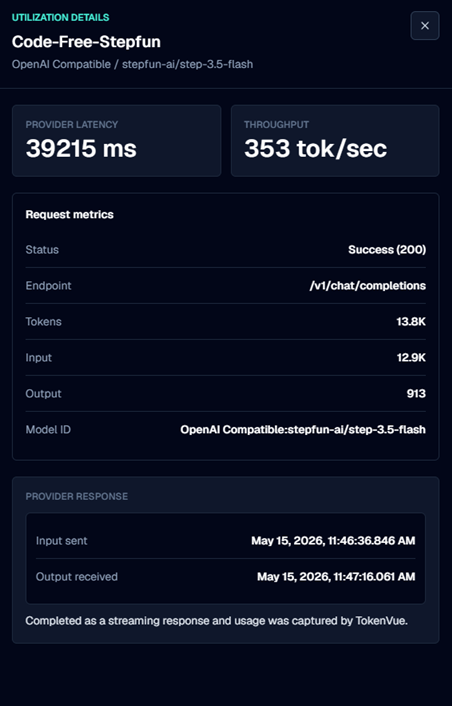This screenshot has height=706, width=452.
Task: Click the Status row label
Action: (x=42, y=250)
